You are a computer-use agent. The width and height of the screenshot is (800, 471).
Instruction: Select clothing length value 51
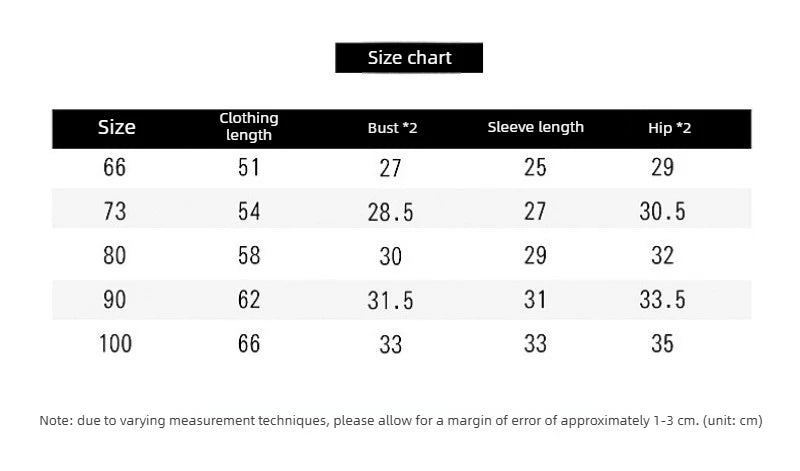tap(249, 167)
